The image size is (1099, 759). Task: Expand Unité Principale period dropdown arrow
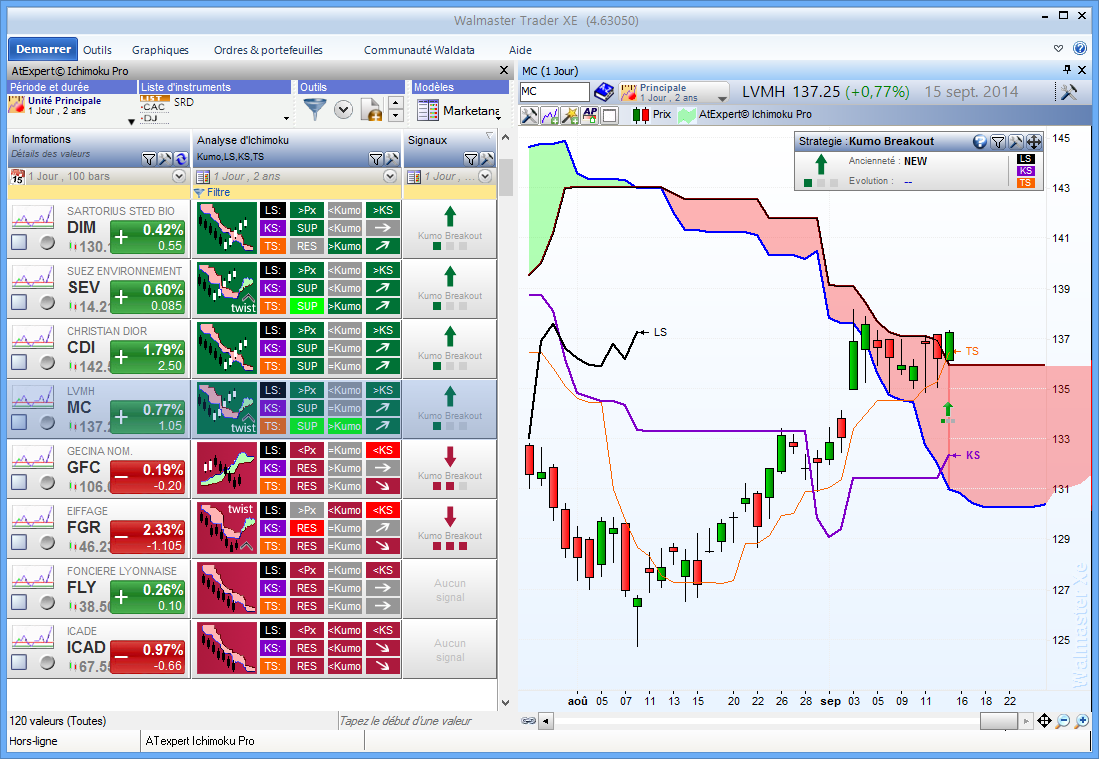[131, 122]
